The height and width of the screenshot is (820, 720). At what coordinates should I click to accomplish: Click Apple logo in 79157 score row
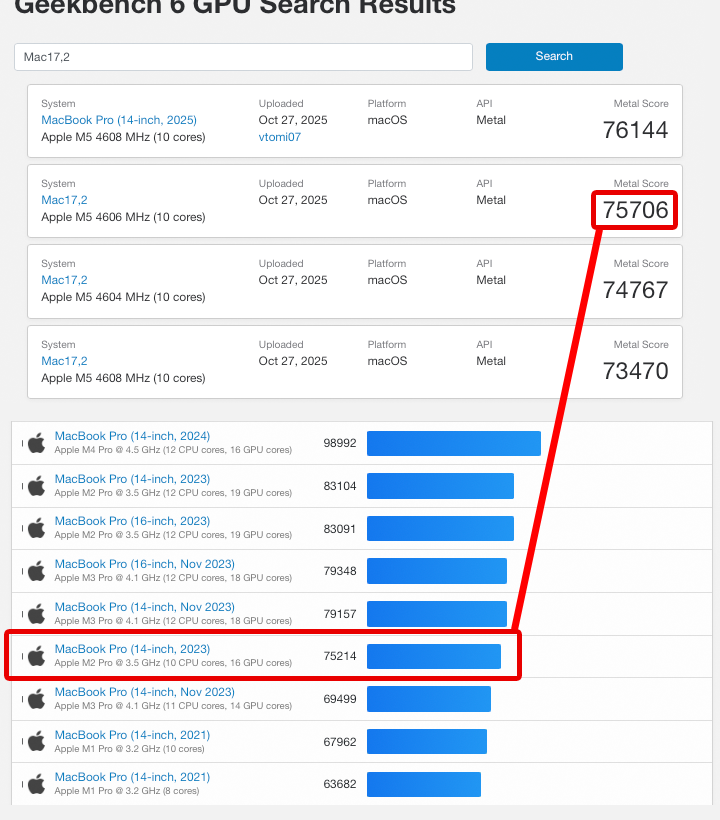[x=37, y=613]
